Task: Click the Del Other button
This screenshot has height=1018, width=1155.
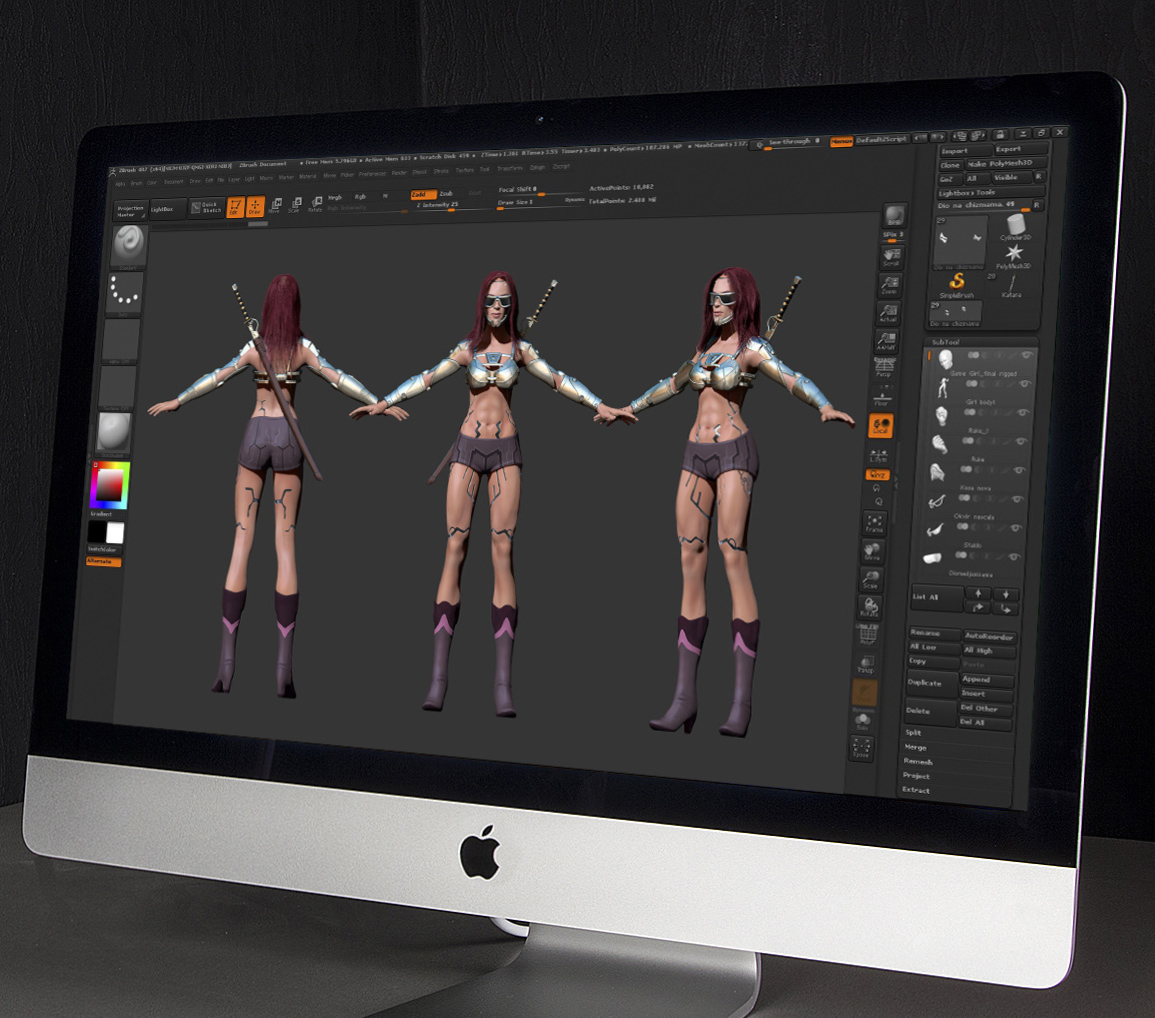Action: (986, 709)
